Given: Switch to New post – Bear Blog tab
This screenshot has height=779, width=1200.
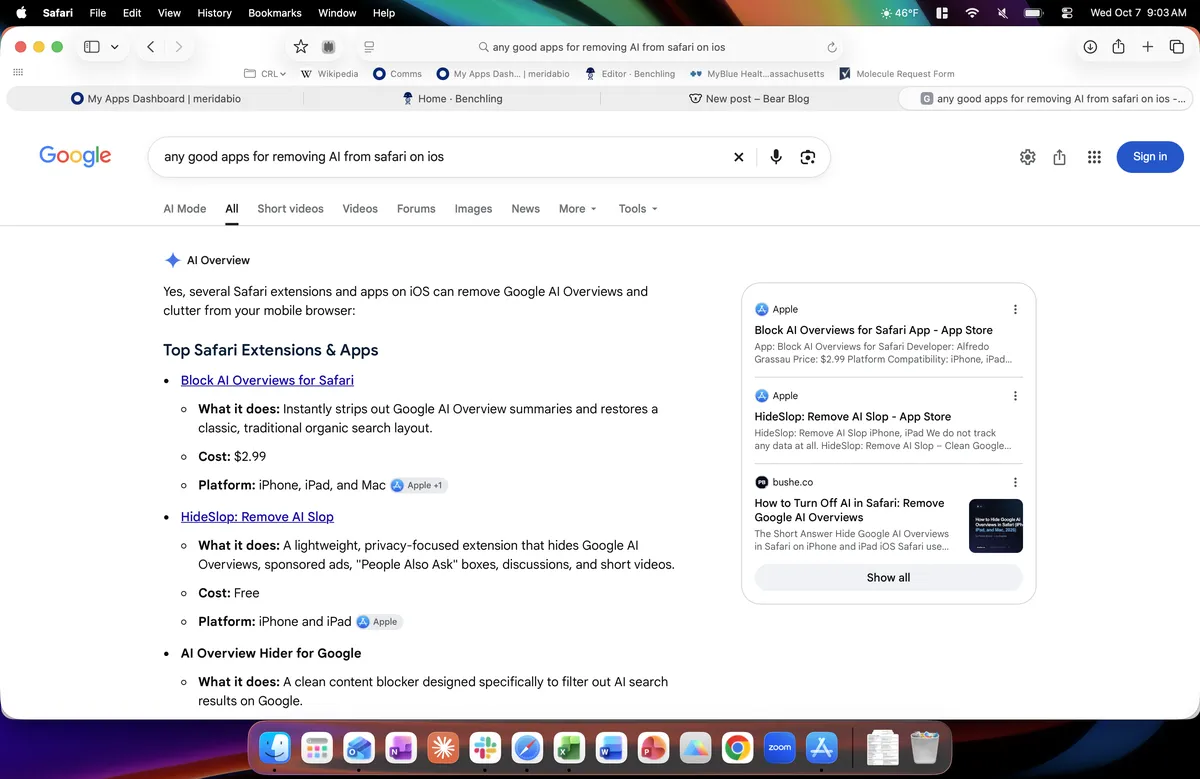Looking at the screenshot, I should point(749,99).
